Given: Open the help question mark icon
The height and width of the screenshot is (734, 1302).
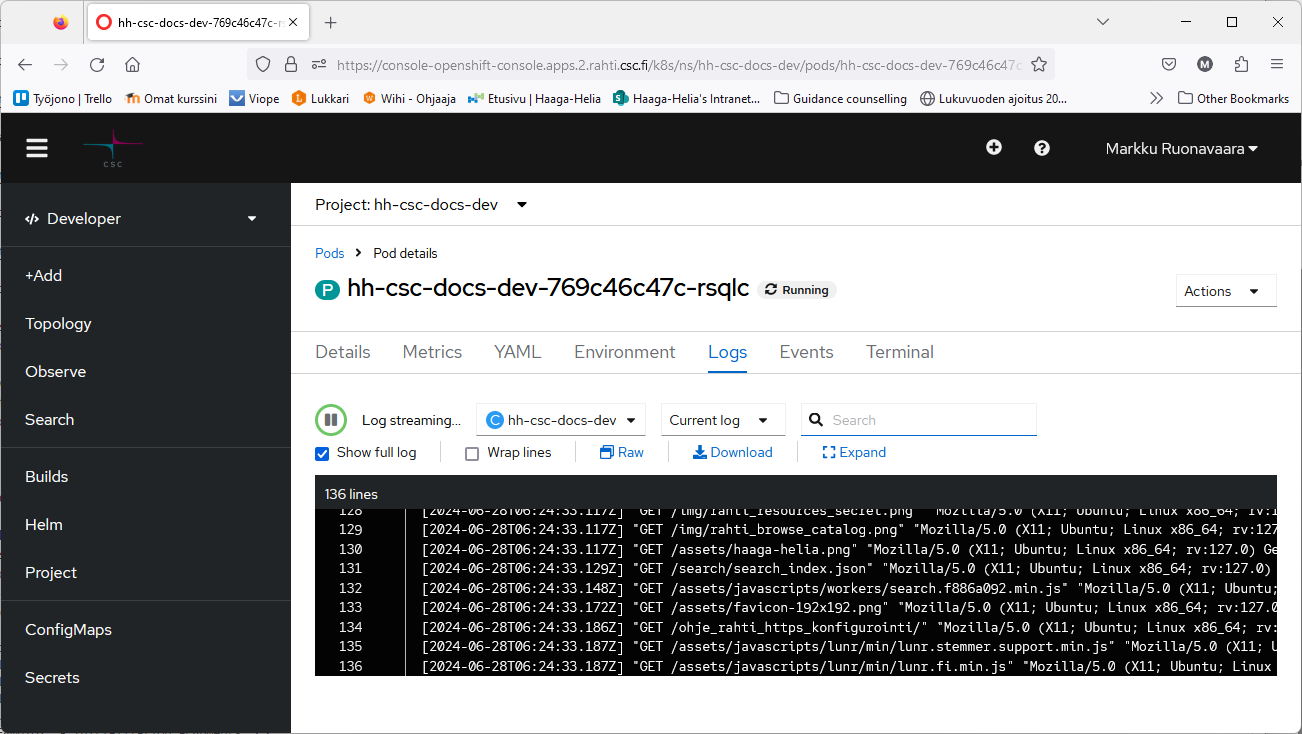Looking at the screenshot, I should click(1041, 148).
